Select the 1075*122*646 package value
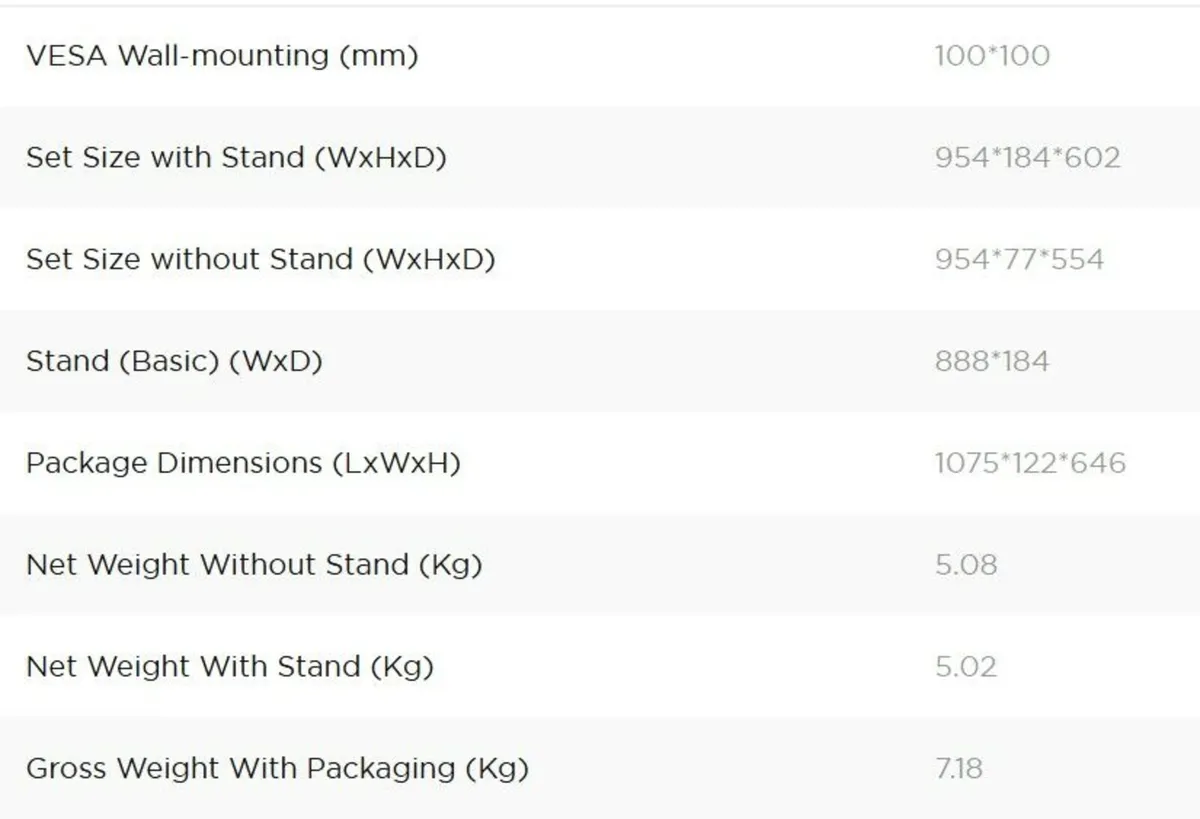This screenshot has width=1200, height=819. click(x=1030, y=463)
